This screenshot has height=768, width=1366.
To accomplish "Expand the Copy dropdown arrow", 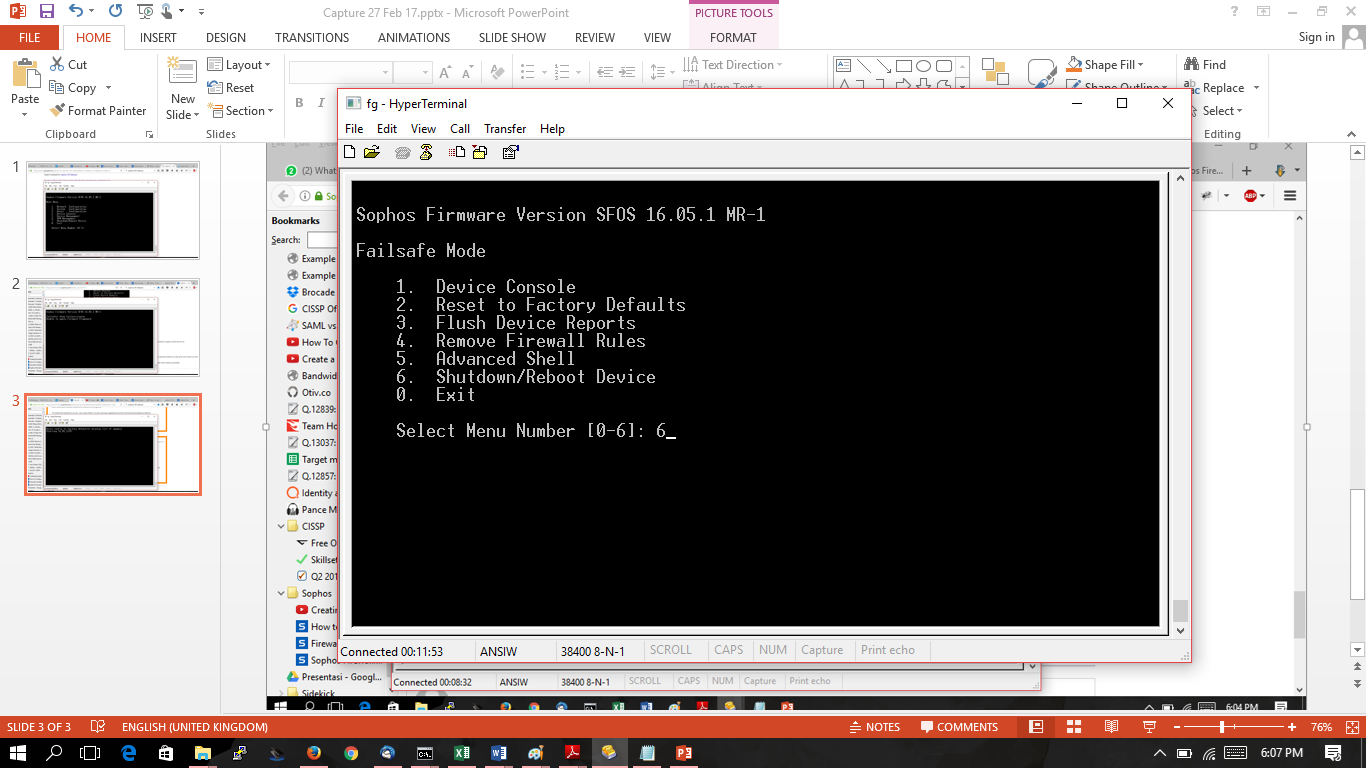I will 108,88.
